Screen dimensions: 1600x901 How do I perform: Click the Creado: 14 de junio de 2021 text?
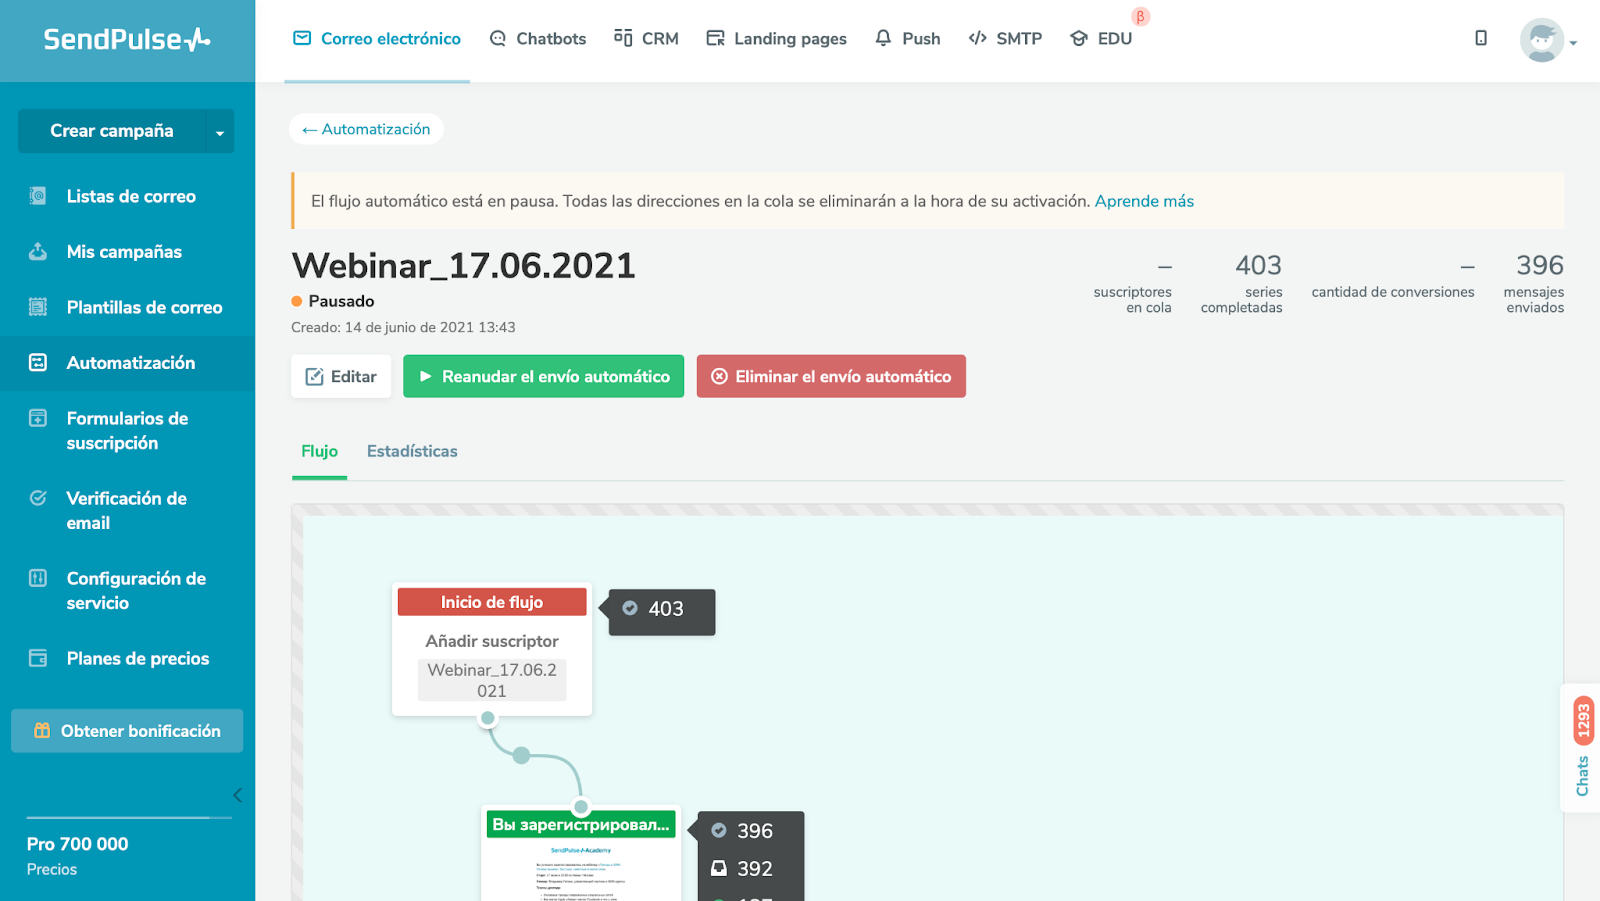[403, 328]
